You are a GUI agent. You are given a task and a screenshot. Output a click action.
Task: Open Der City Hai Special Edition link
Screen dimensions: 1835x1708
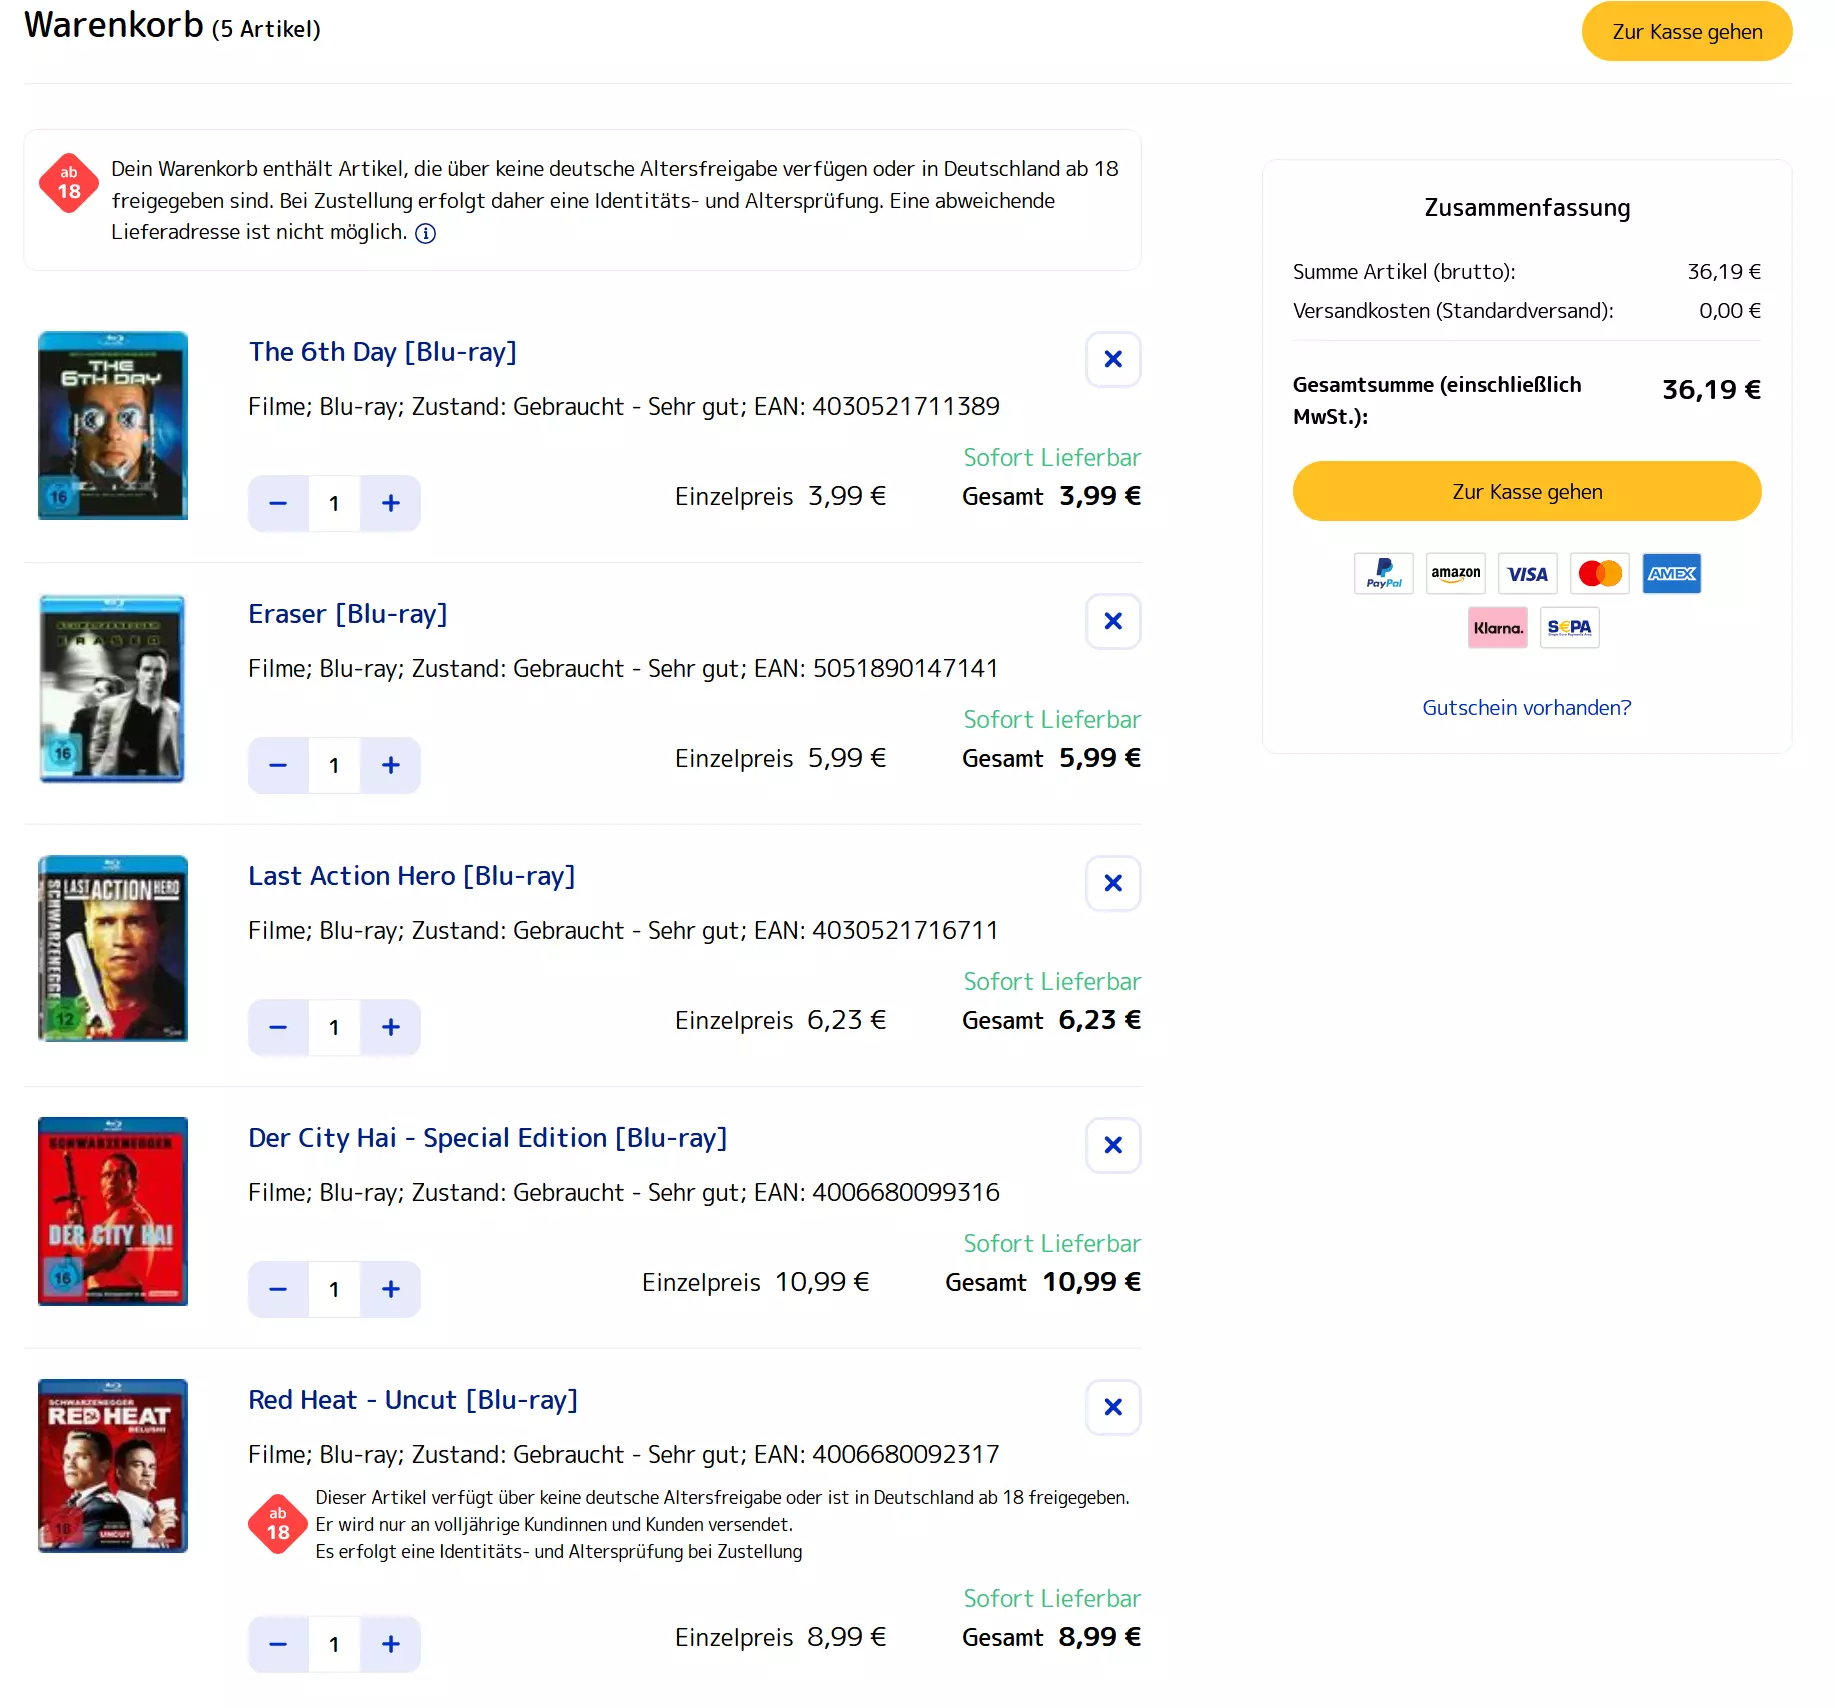coord(487,1138)
